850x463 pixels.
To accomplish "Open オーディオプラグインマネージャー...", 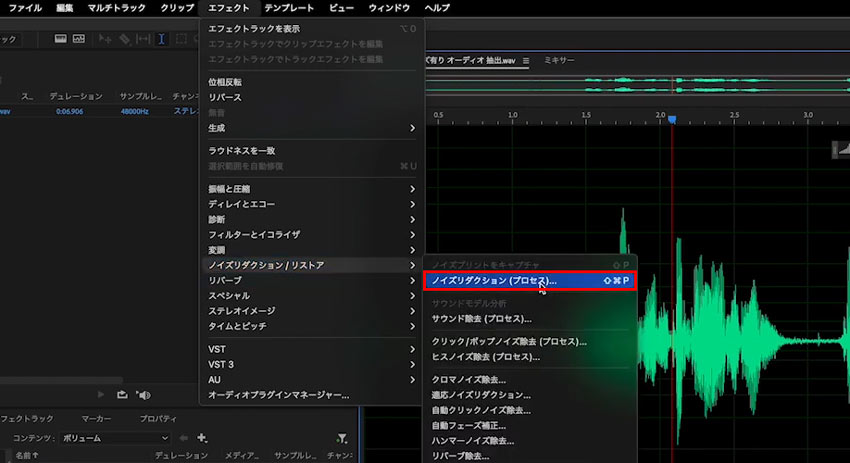I will 311,395.
